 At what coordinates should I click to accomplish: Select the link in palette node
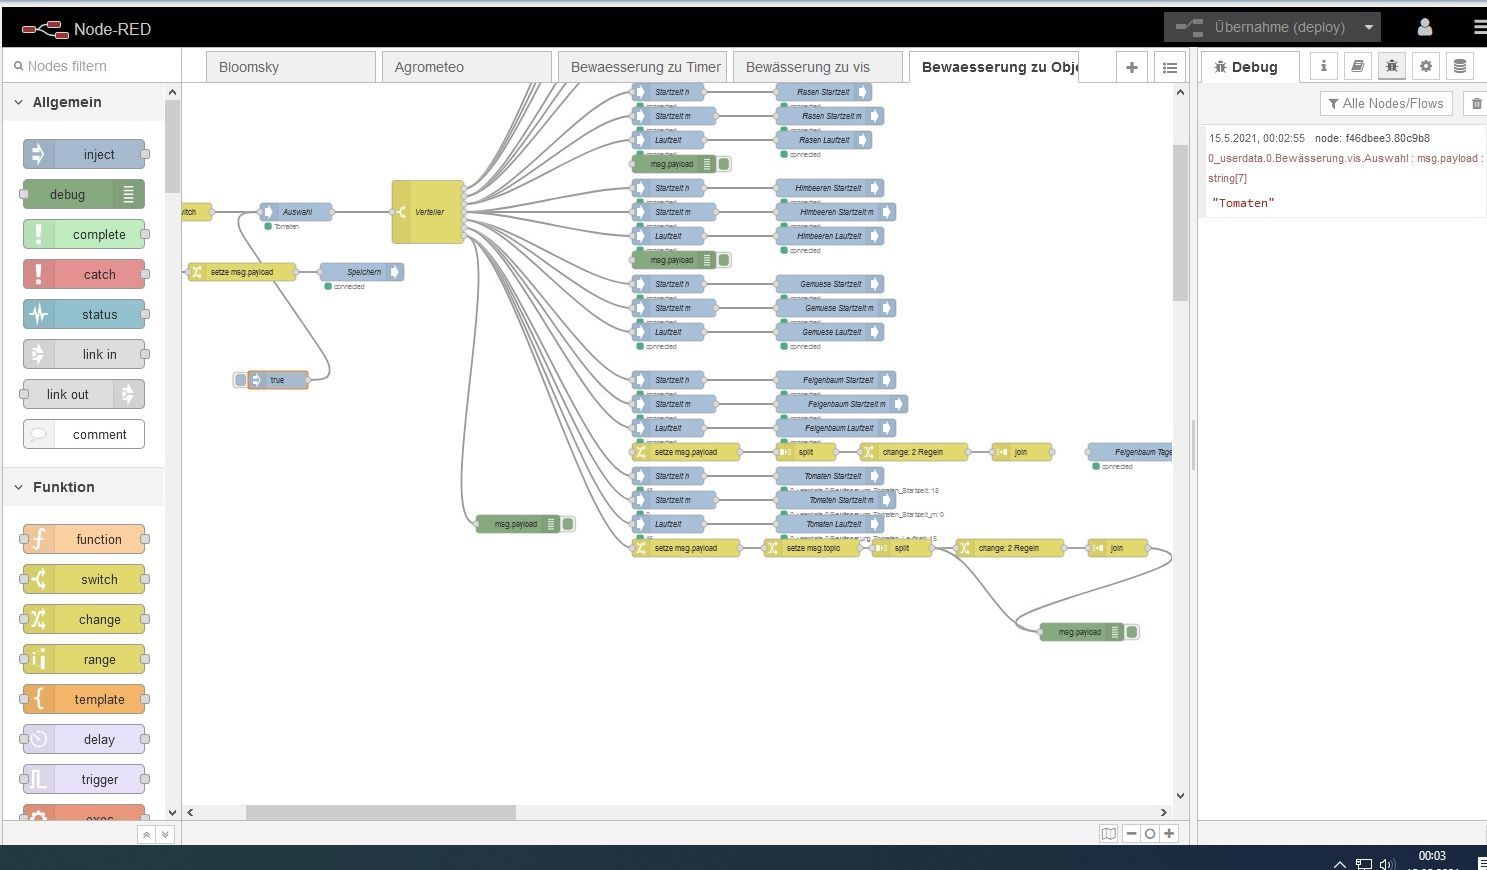pyautogui.click(x=84, y=354)
